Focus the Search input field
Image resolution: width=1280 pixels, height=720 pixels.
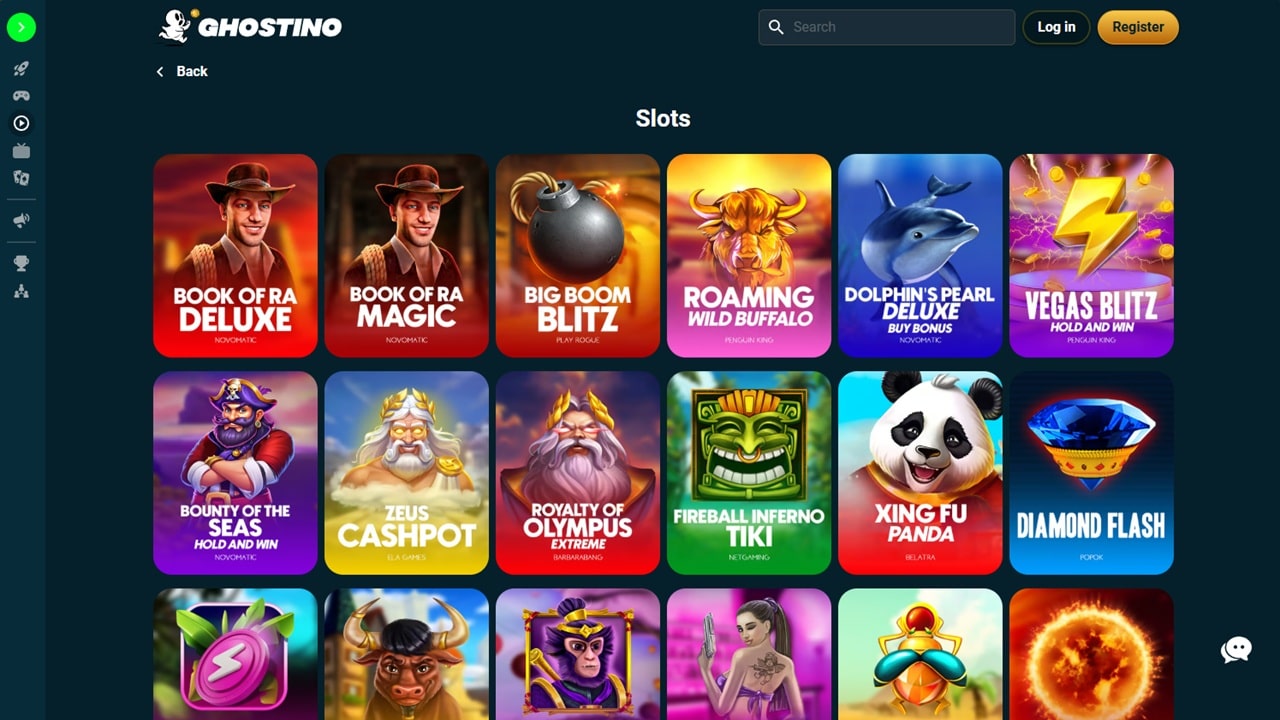(x=887, y=27)
